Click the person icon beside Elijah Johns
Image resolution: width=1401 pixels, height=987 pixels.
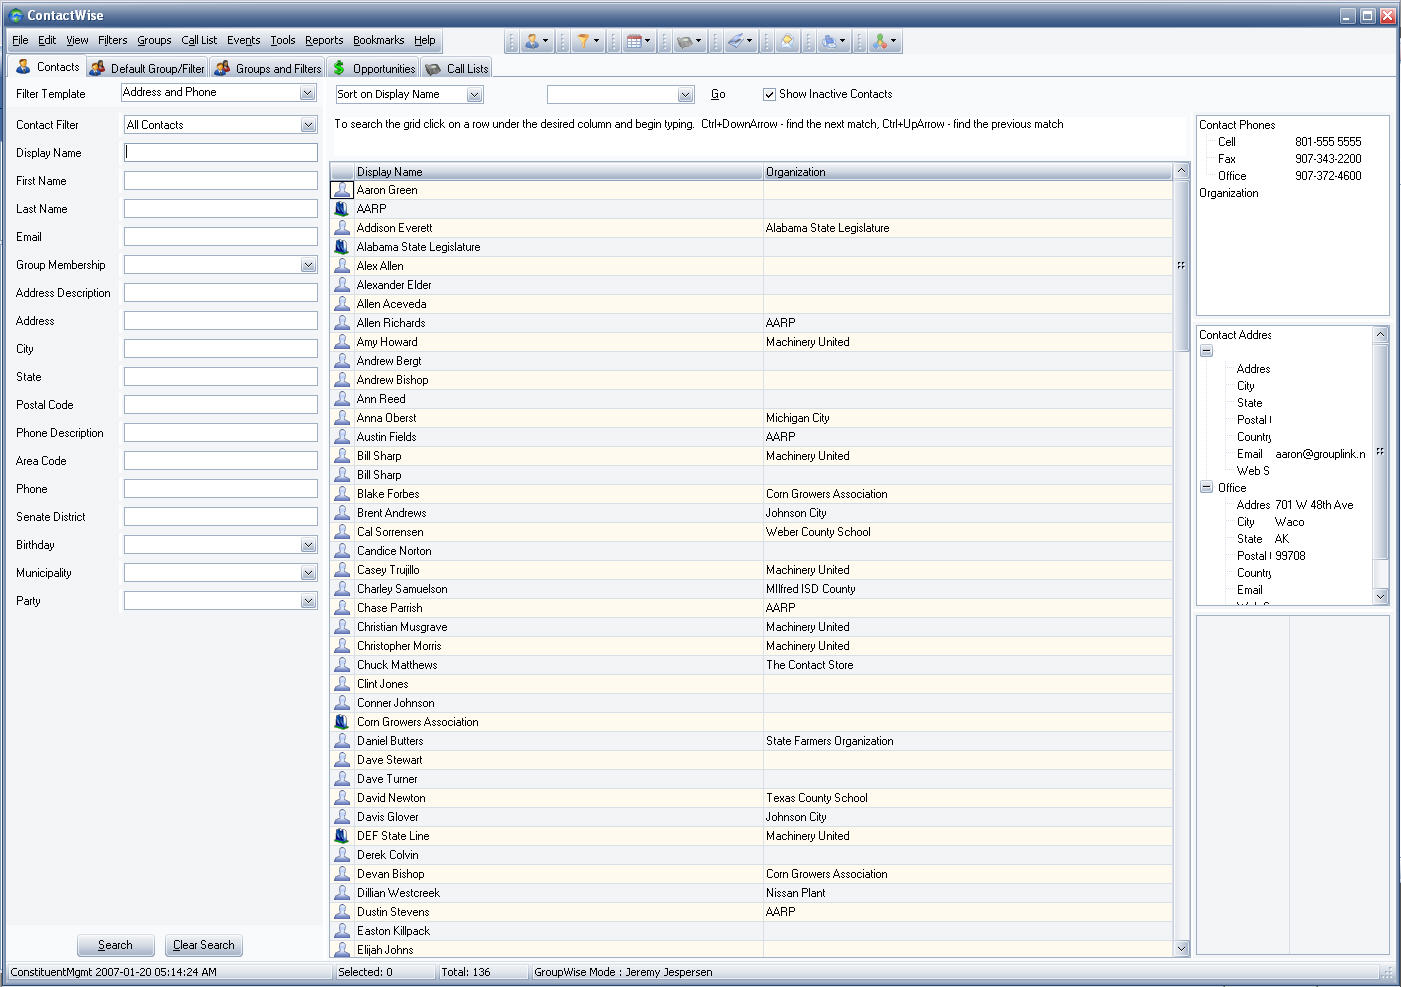tap(342, 950)
